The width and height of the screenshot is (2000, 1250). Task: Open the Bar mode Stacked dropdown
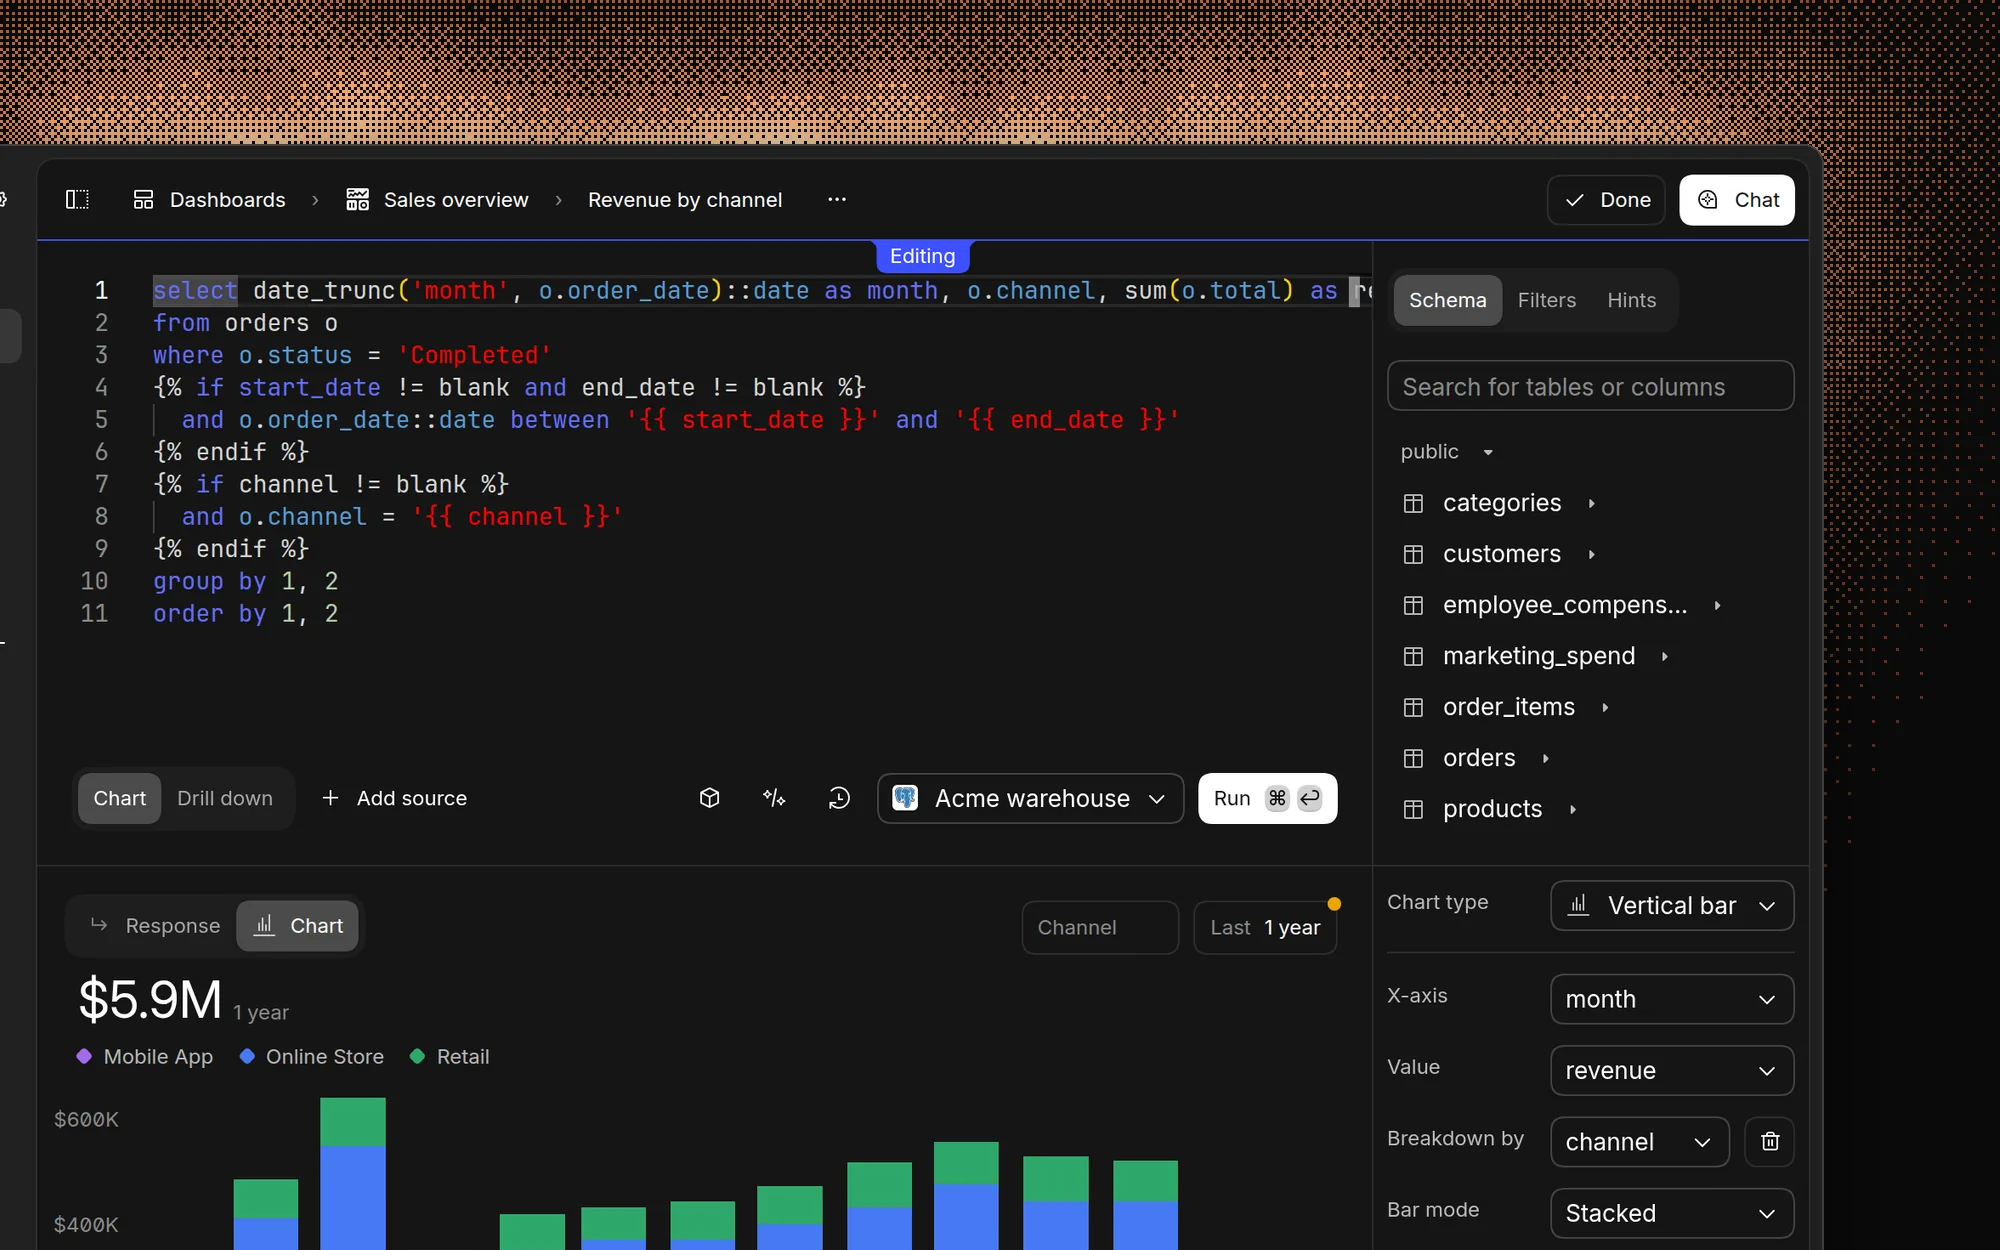pos(1672,1213)
